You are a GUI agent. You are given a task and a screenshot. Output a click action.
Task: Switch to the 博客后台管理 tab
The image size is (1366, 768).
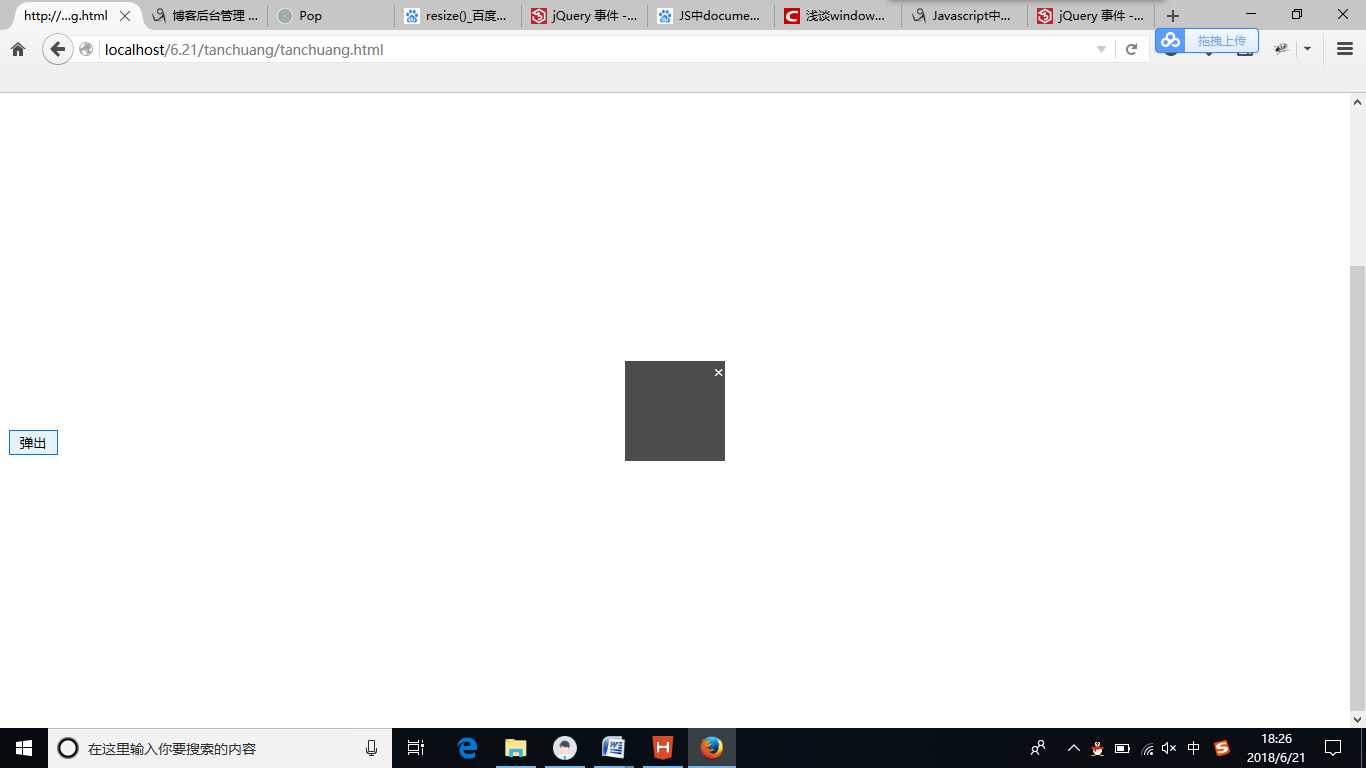205,16
